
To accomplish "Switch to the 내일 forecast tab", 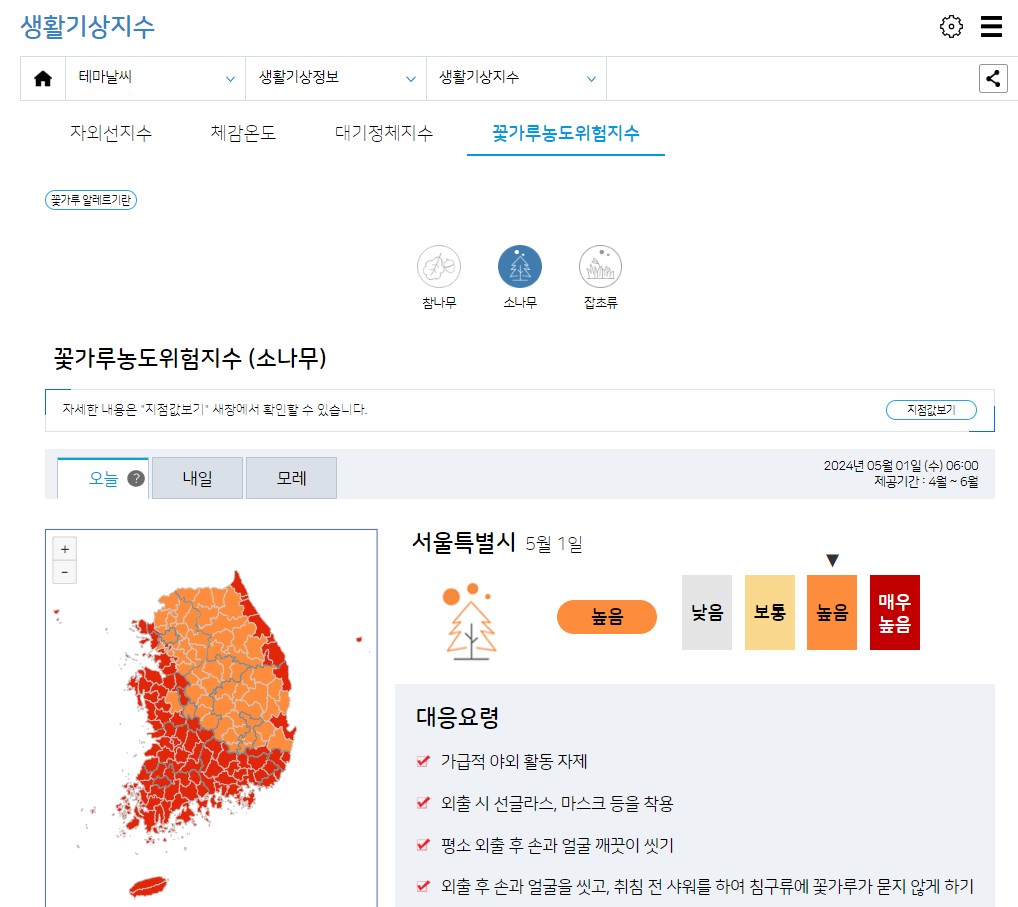I will 196,477.
